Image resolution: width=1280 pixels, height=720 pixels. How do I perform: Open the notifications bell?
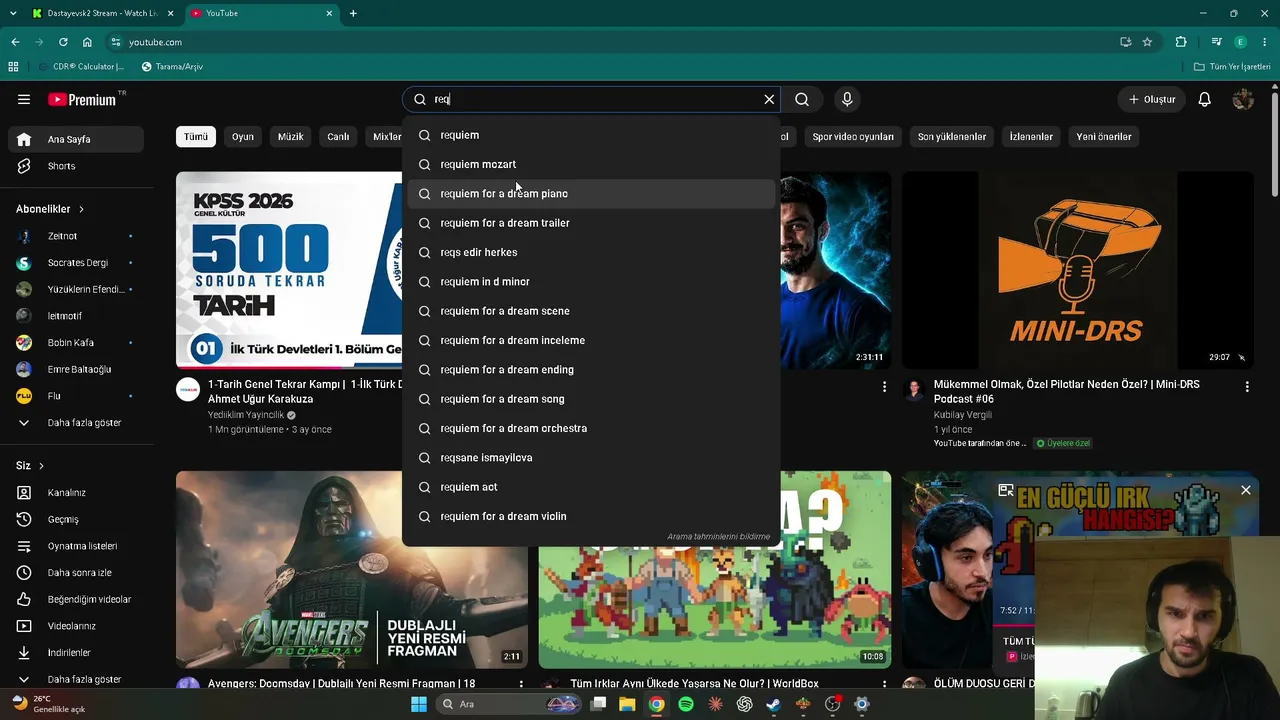[1205, 99]
